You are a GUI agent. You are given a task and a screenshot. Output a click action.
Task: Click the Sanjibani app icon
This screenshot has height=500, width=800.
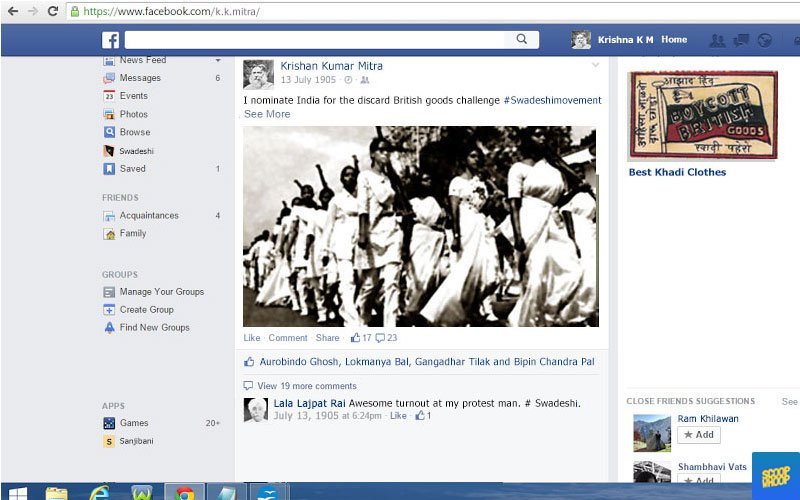tap(109, 441)
